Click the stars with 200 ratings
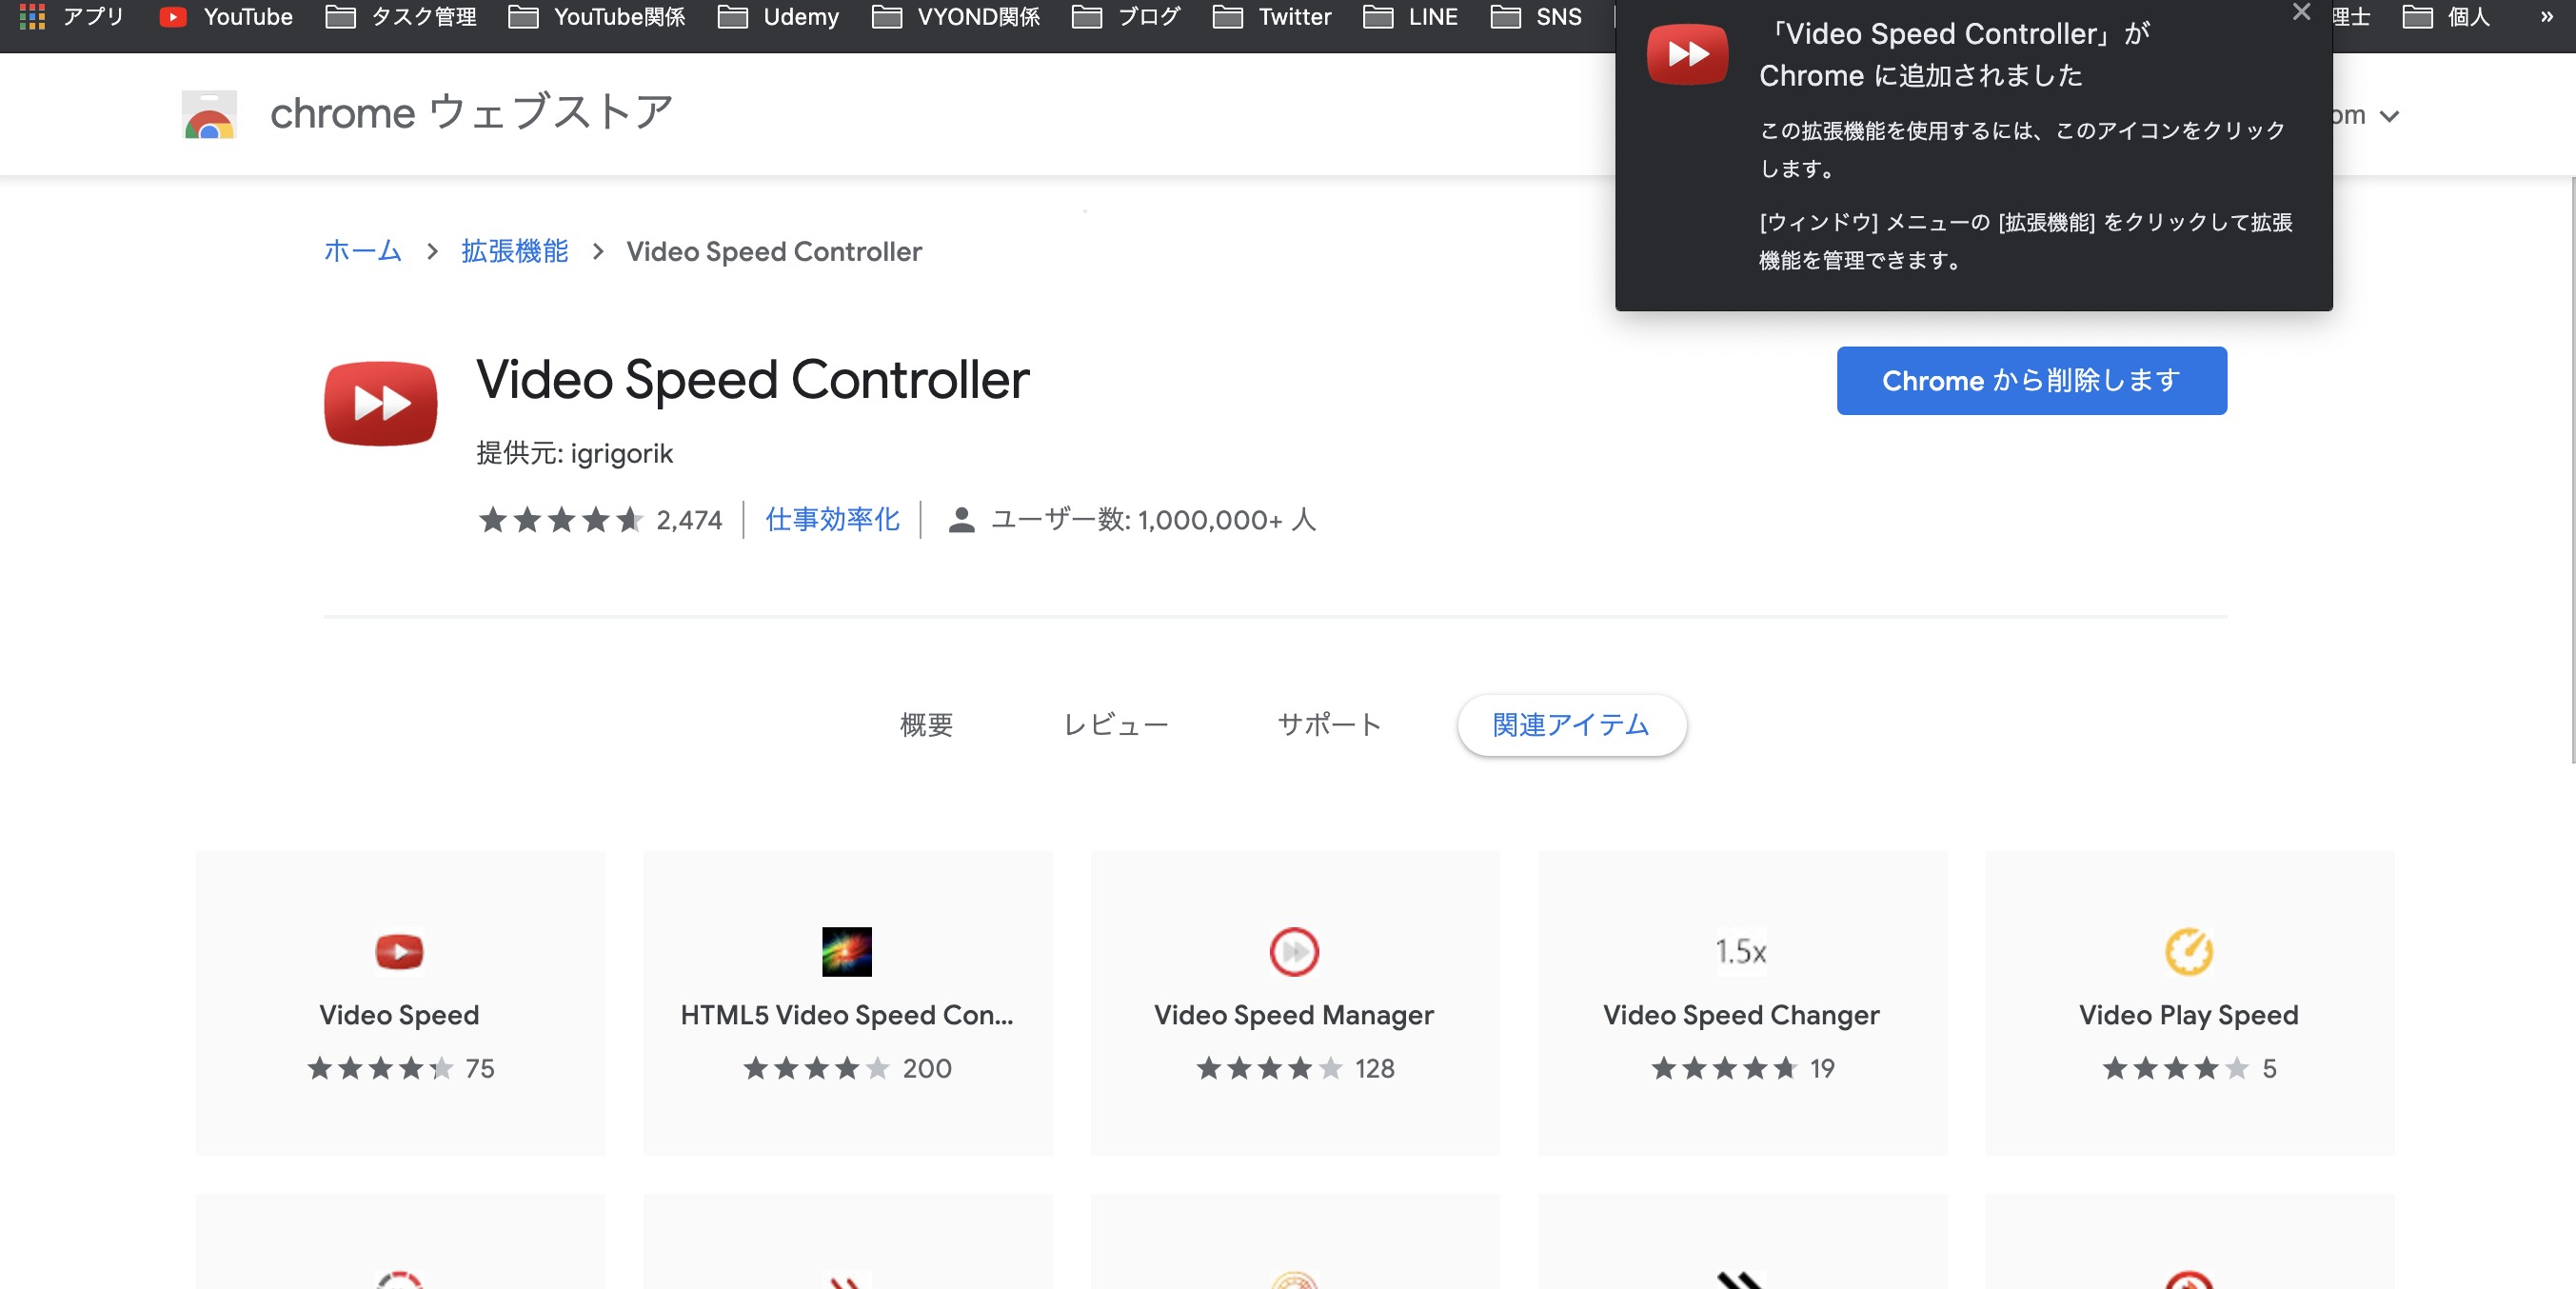 tap(816, 1068)
